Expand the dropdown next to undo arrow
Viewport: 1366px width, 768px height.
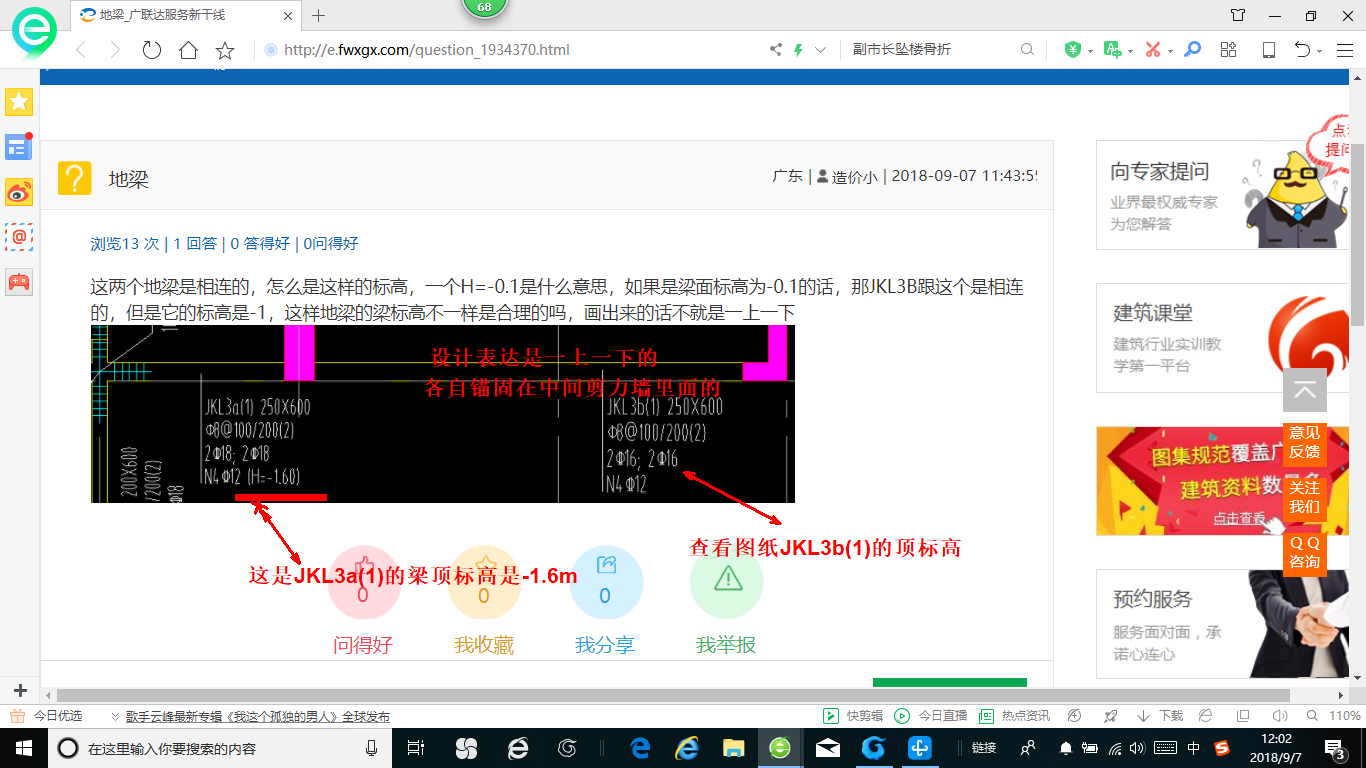(1320, 51)
